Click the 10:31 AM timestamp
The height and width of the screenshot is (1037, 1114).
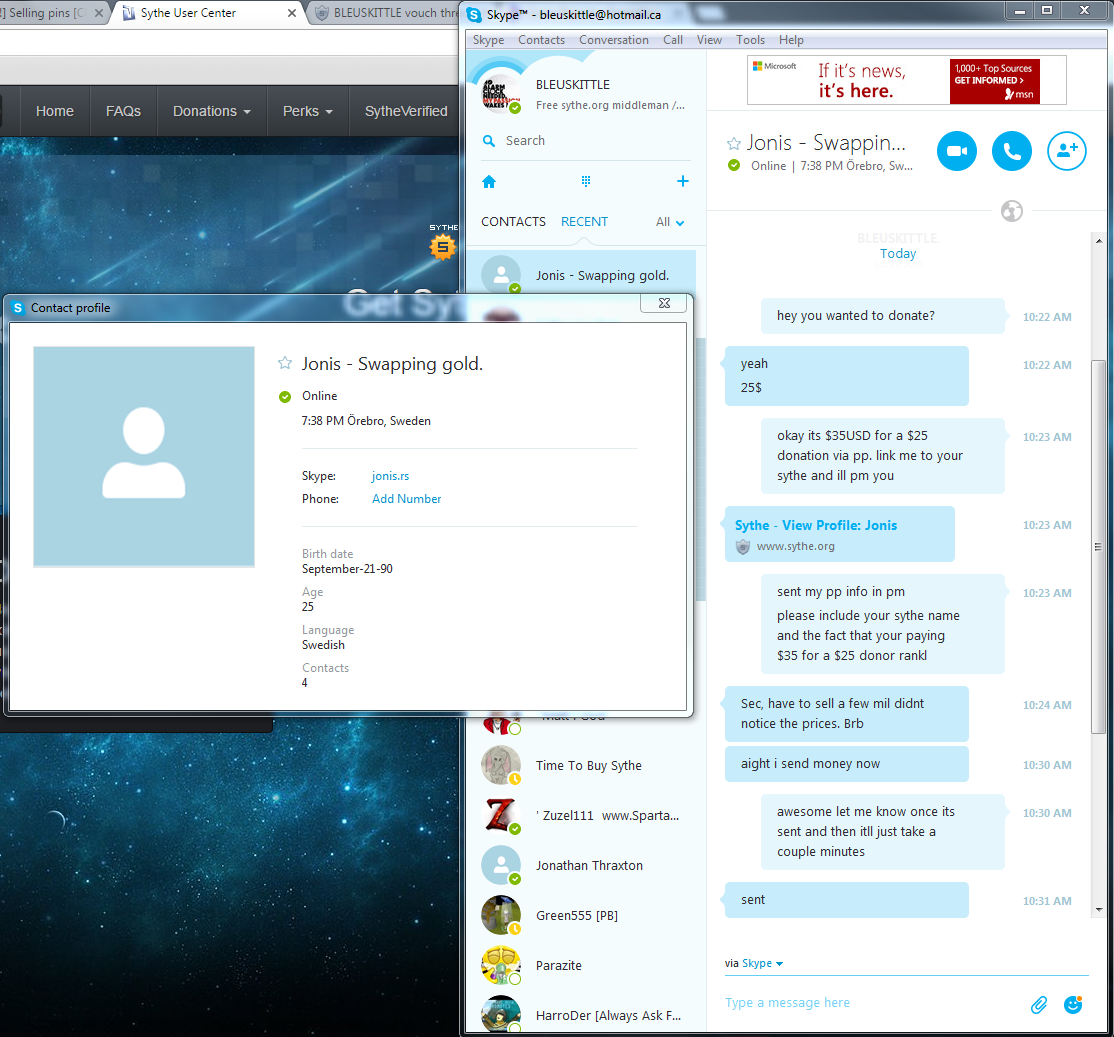[x=1047, y=901]
